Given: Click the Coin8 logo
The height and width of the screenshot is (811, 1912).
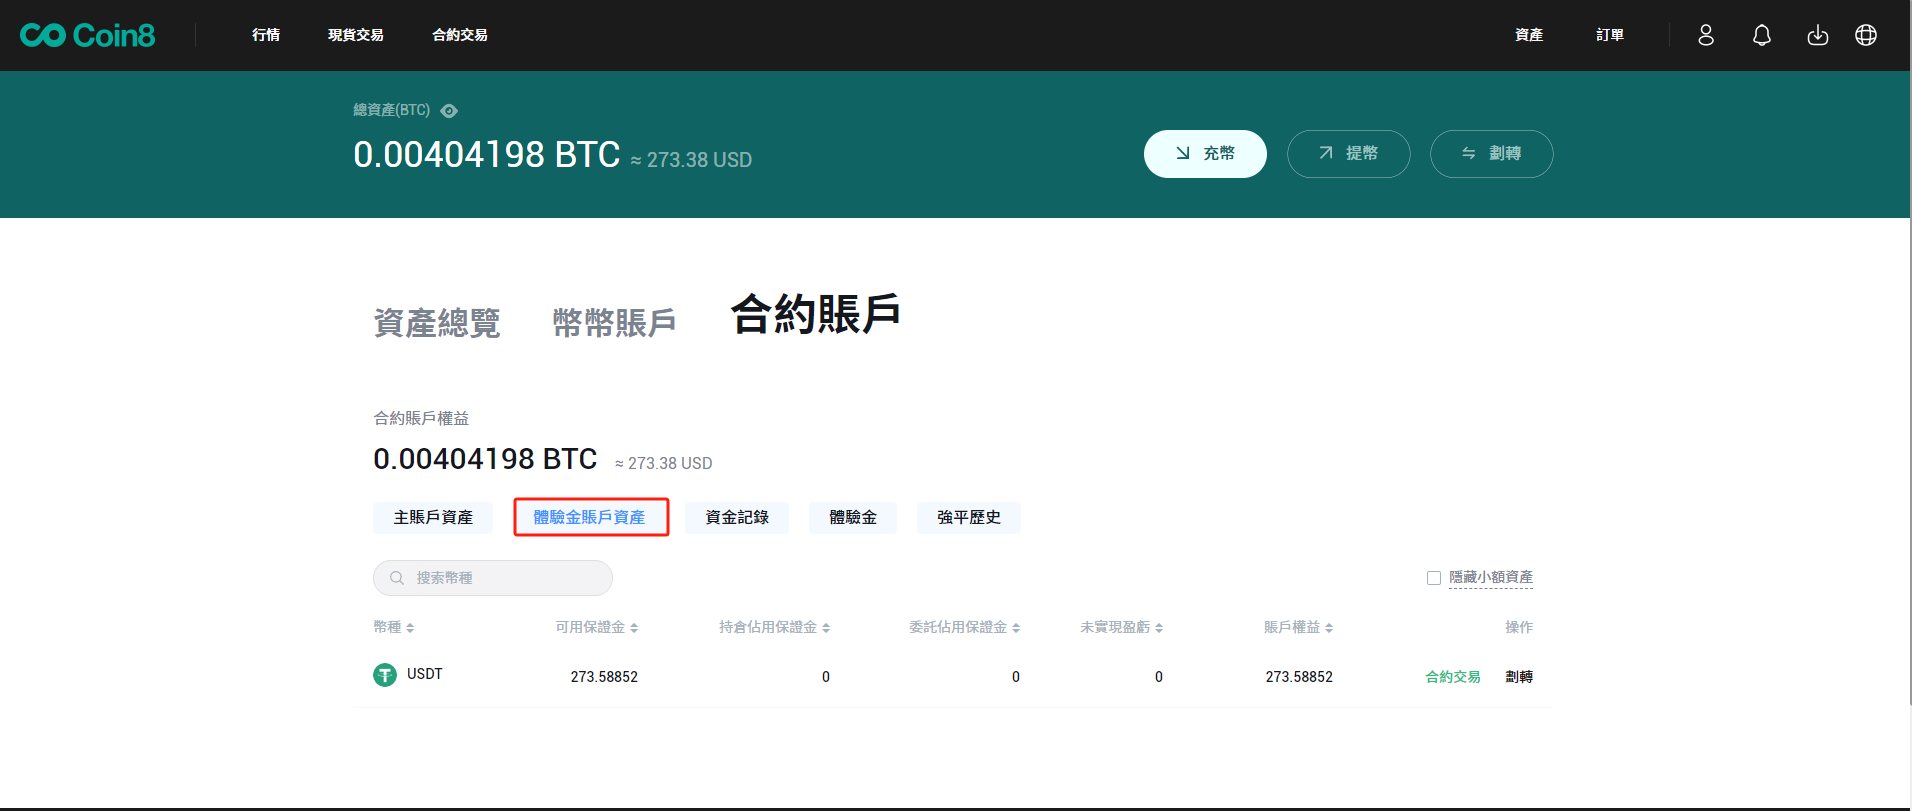Looking at the screenshot, I should point(88,35).
